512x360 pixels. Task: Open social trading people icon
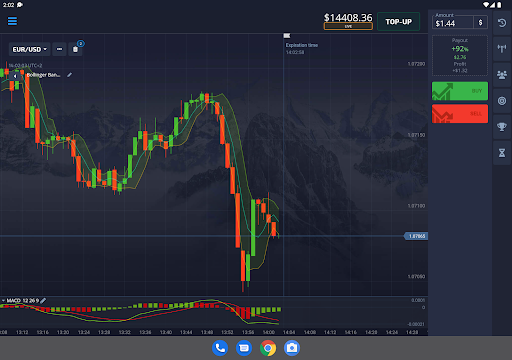click(x=502, y=75)
